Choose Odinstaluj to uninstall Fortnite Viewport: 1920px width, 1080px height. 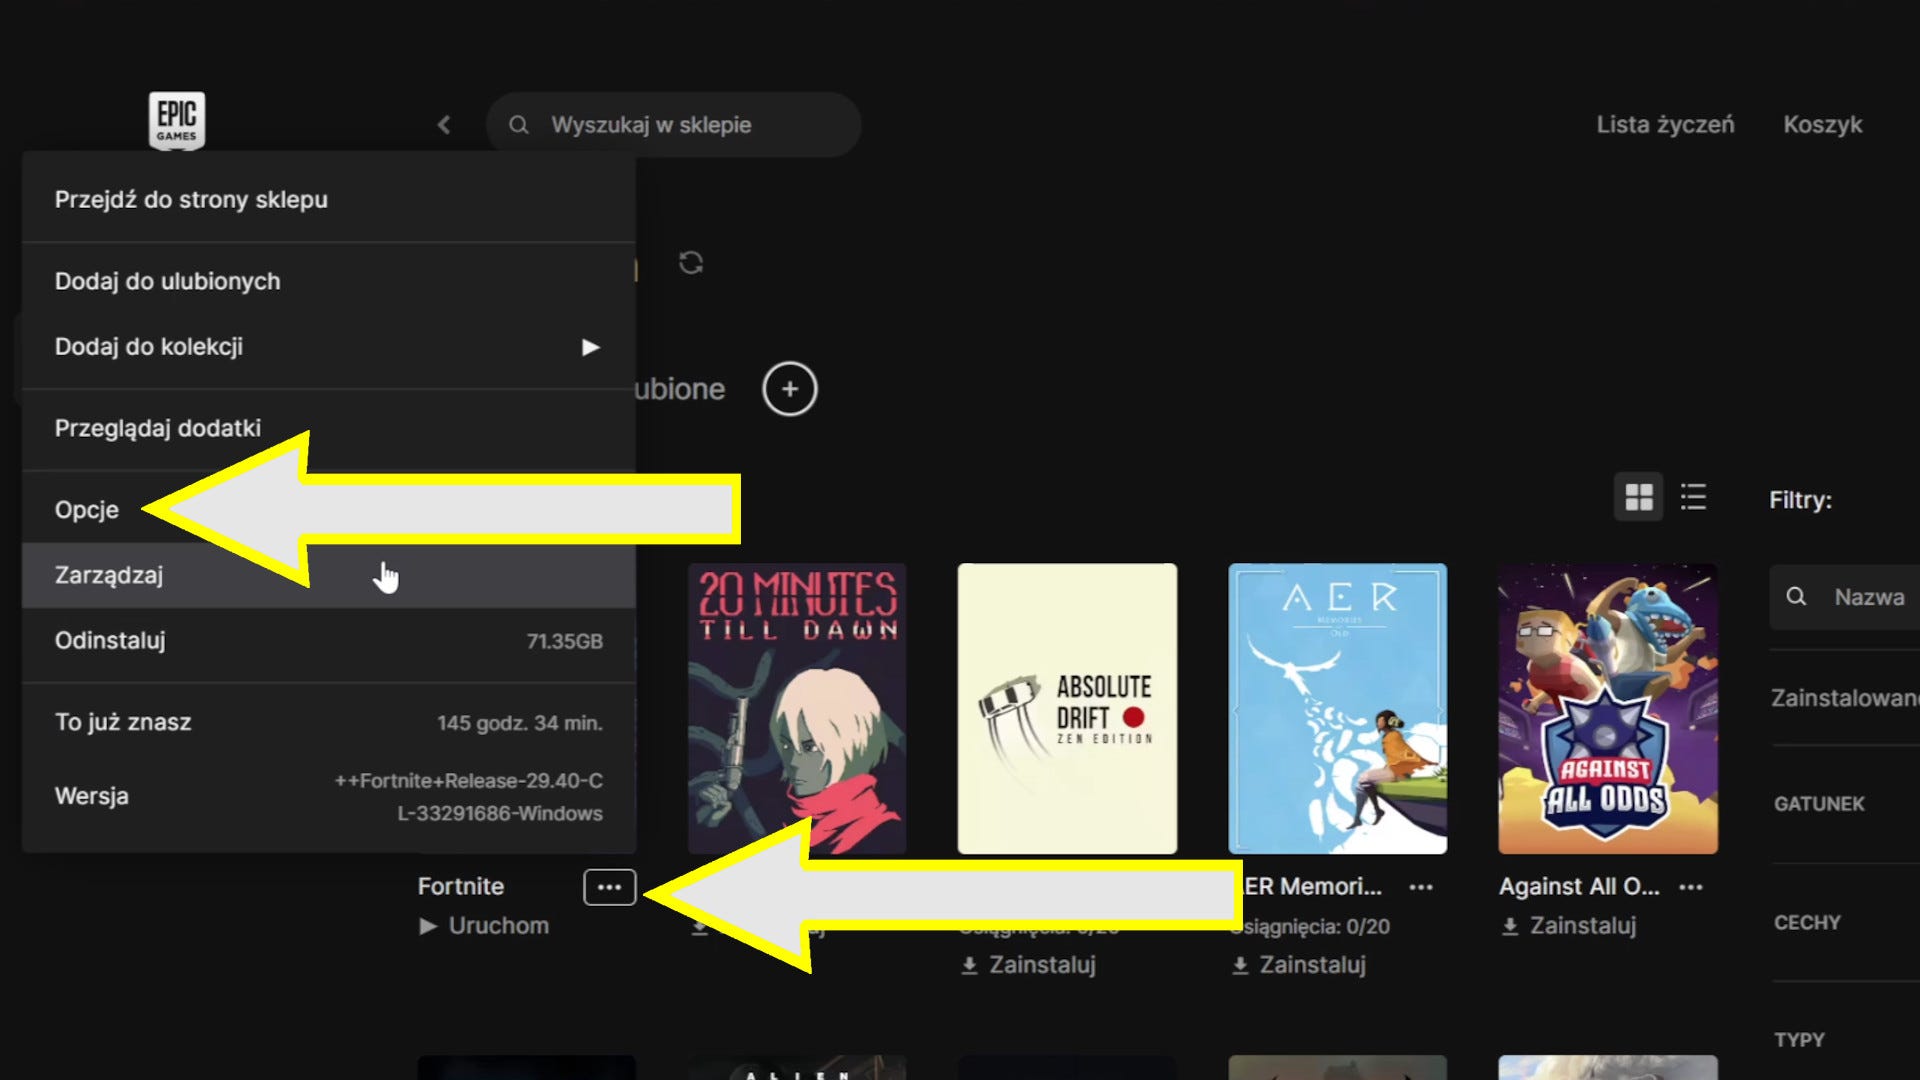[x=329, y=641]
